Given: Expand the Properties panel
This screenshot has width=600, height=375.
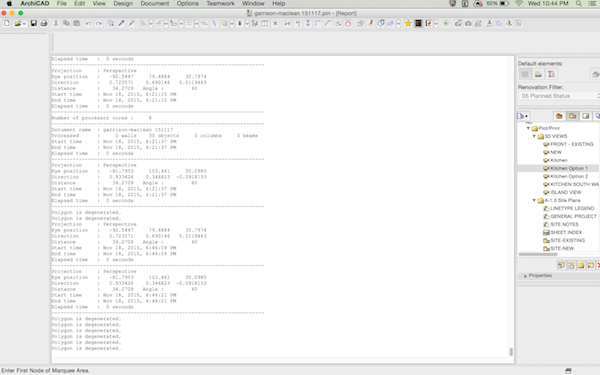Looking at the screenshot, I should tap(525, 276).
